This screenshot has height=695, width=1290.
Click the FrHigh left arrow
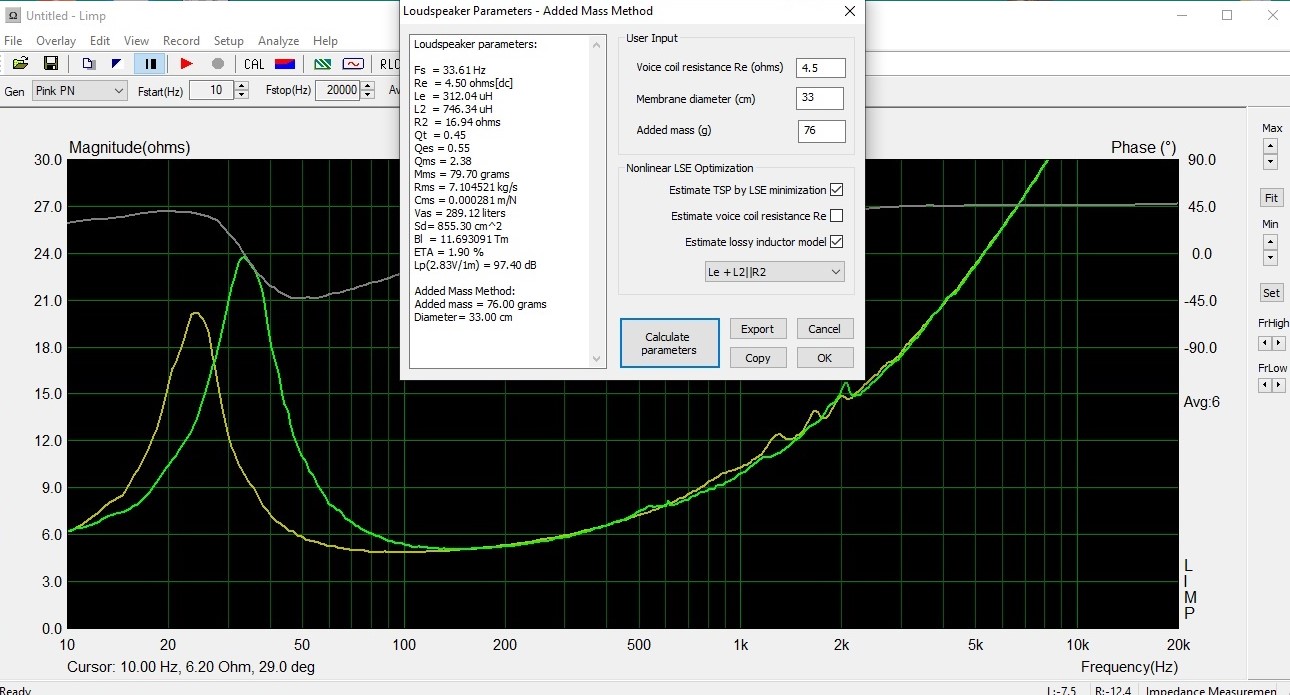click(x=1265, y=343)
